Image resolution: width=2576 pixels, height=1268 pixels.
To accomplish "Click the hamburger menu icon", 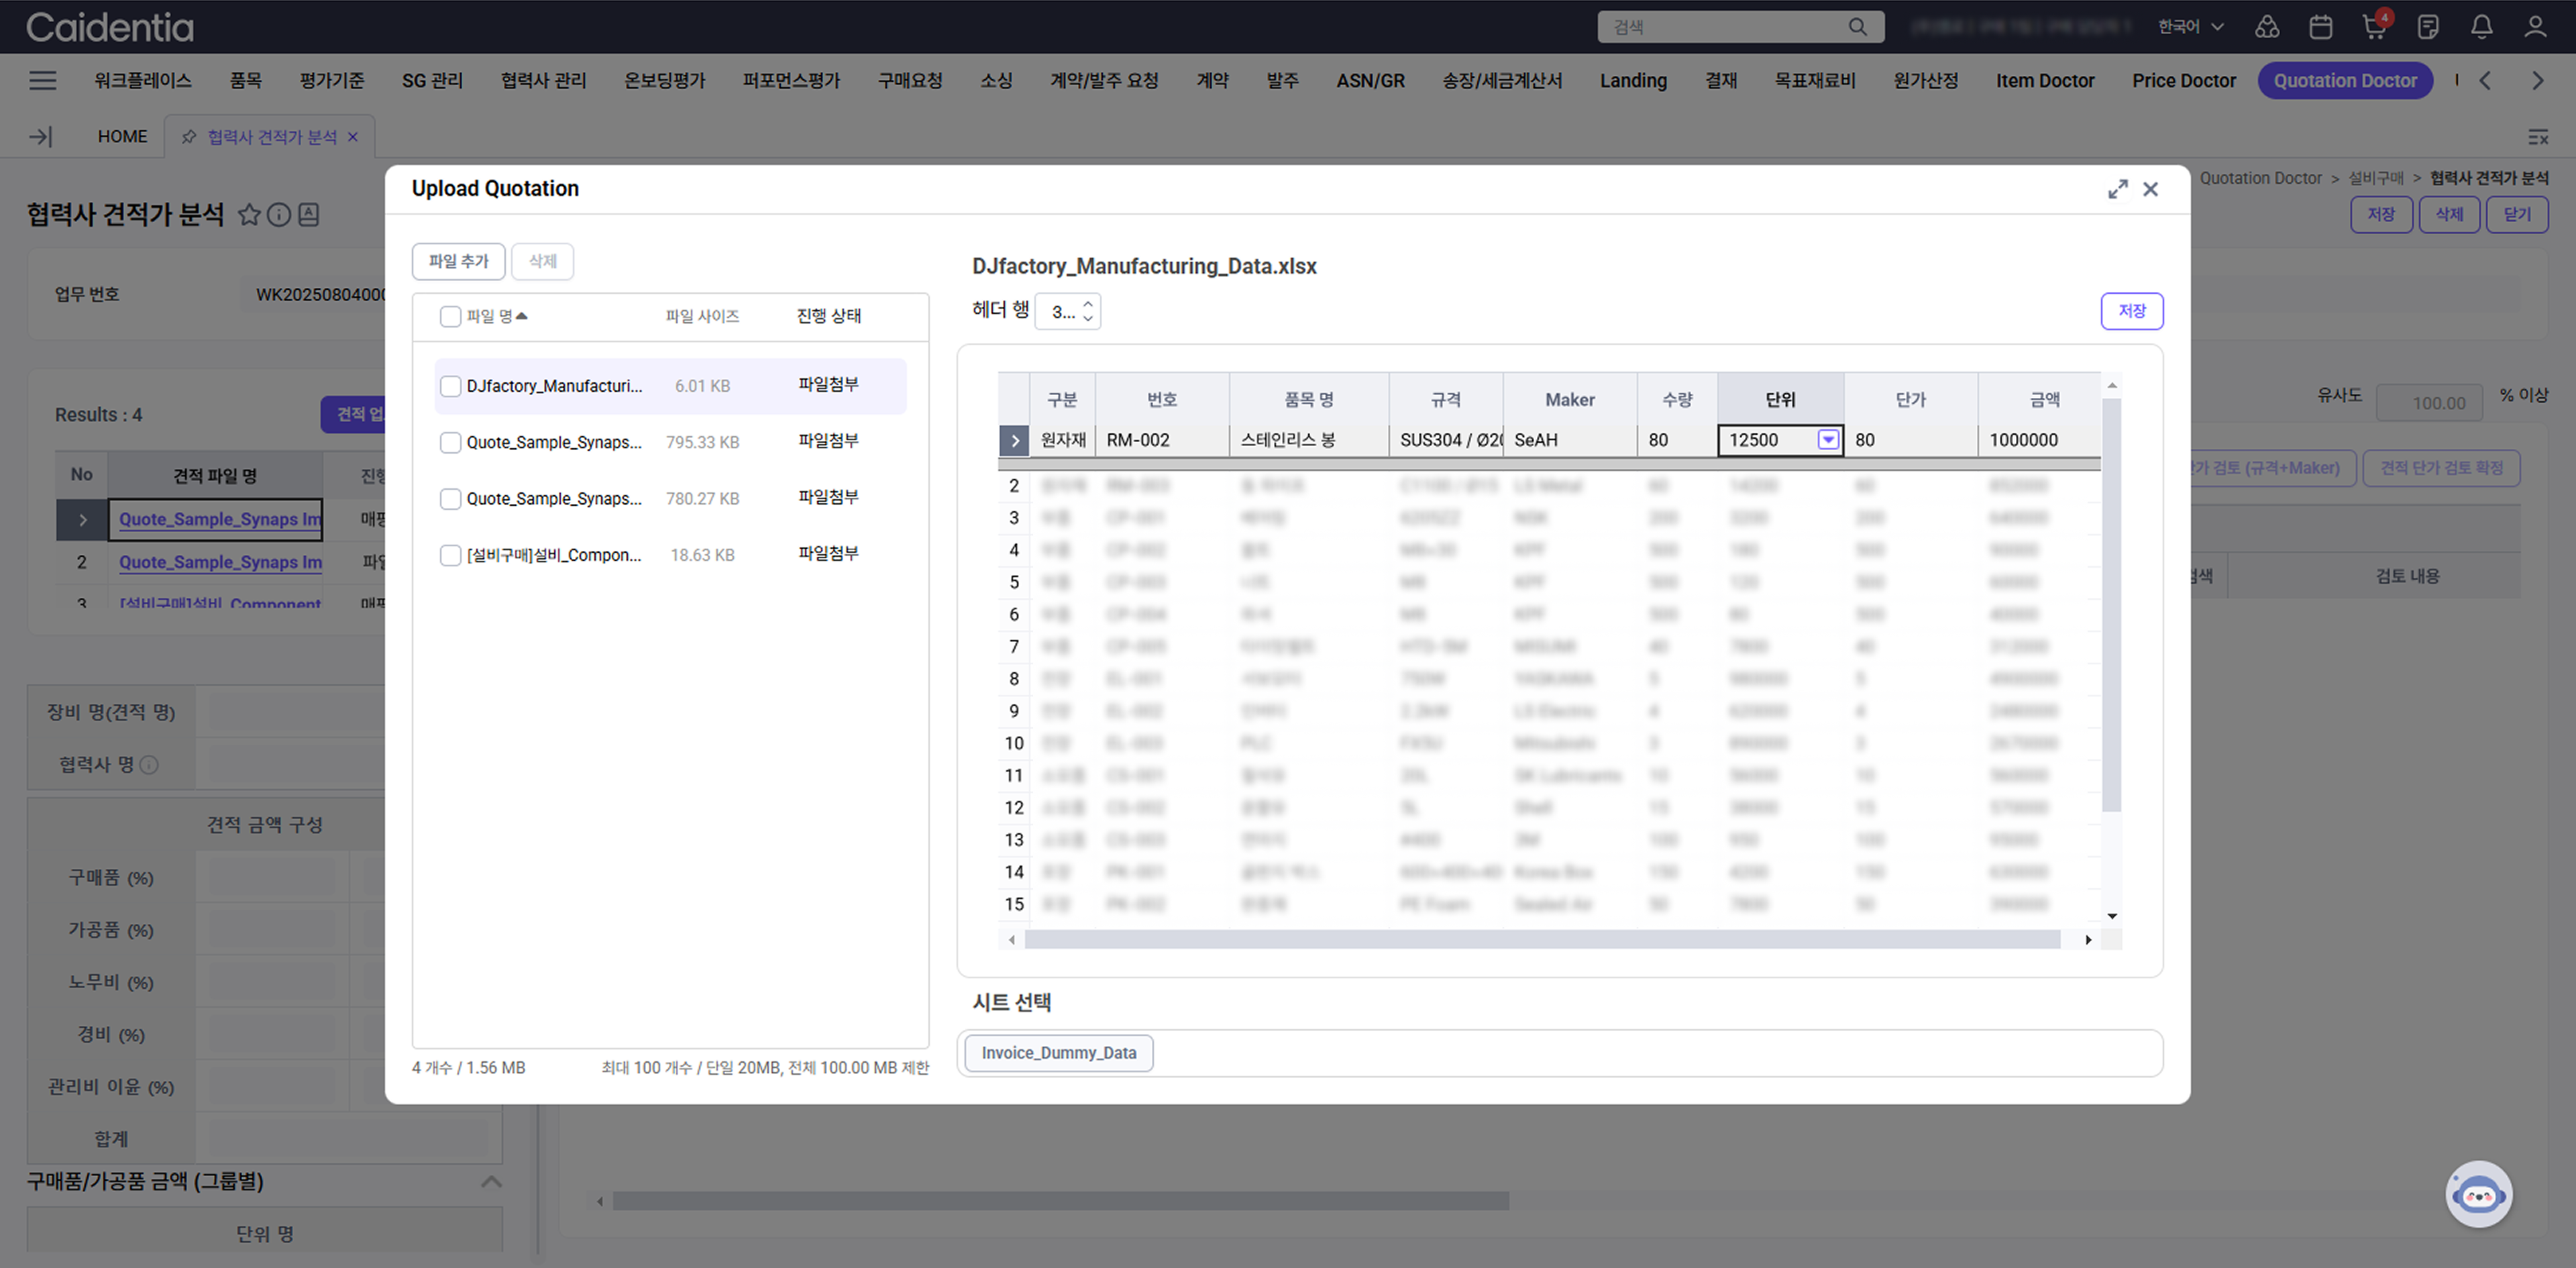I will pos(42,81).
